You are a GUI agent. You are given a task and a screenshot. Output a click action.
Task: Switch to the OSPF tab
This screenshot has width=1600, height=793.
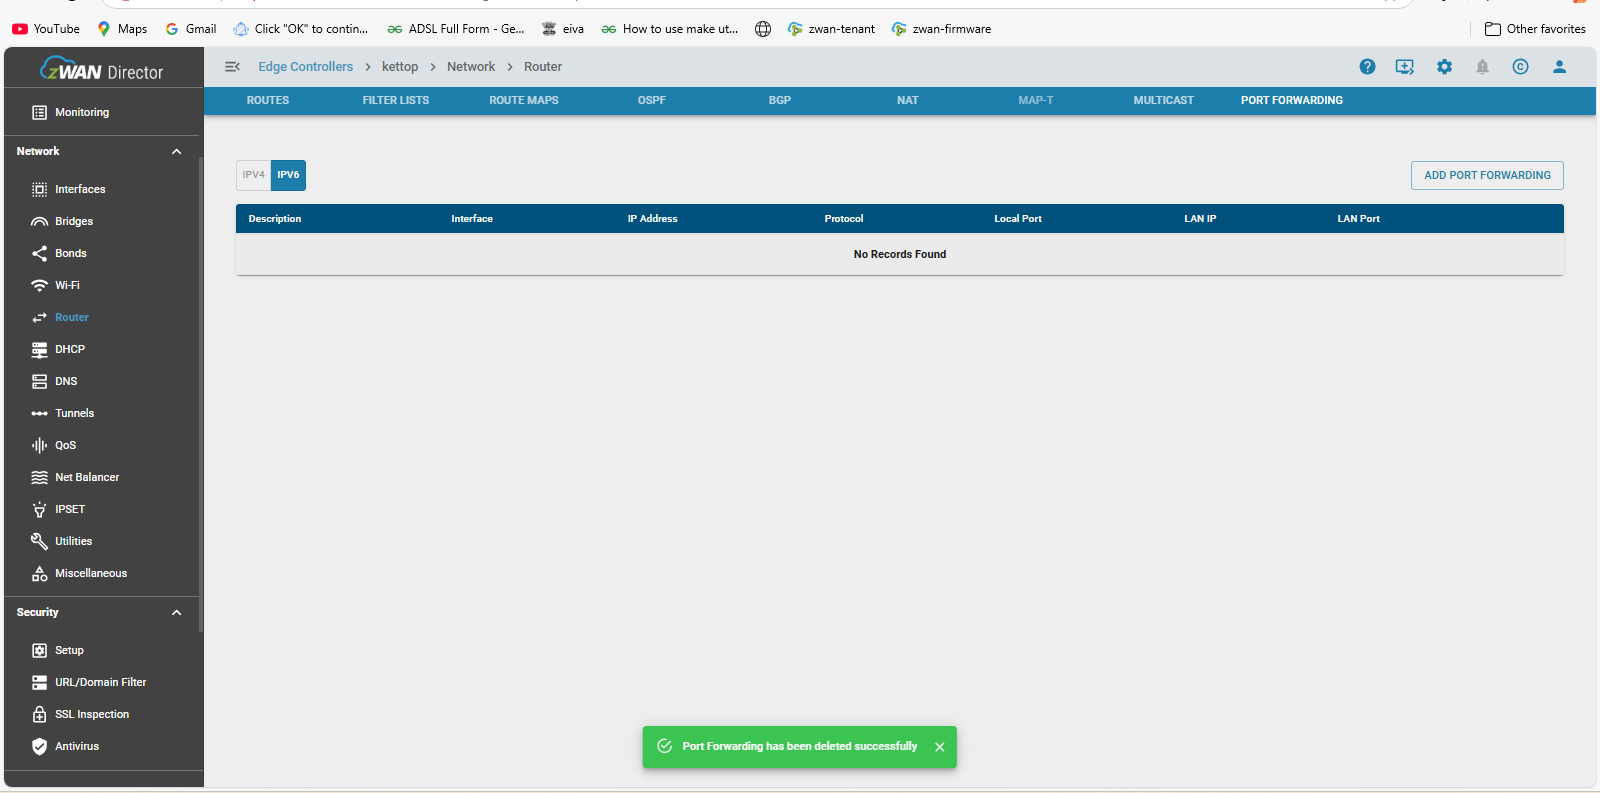(x=651, y=101)
